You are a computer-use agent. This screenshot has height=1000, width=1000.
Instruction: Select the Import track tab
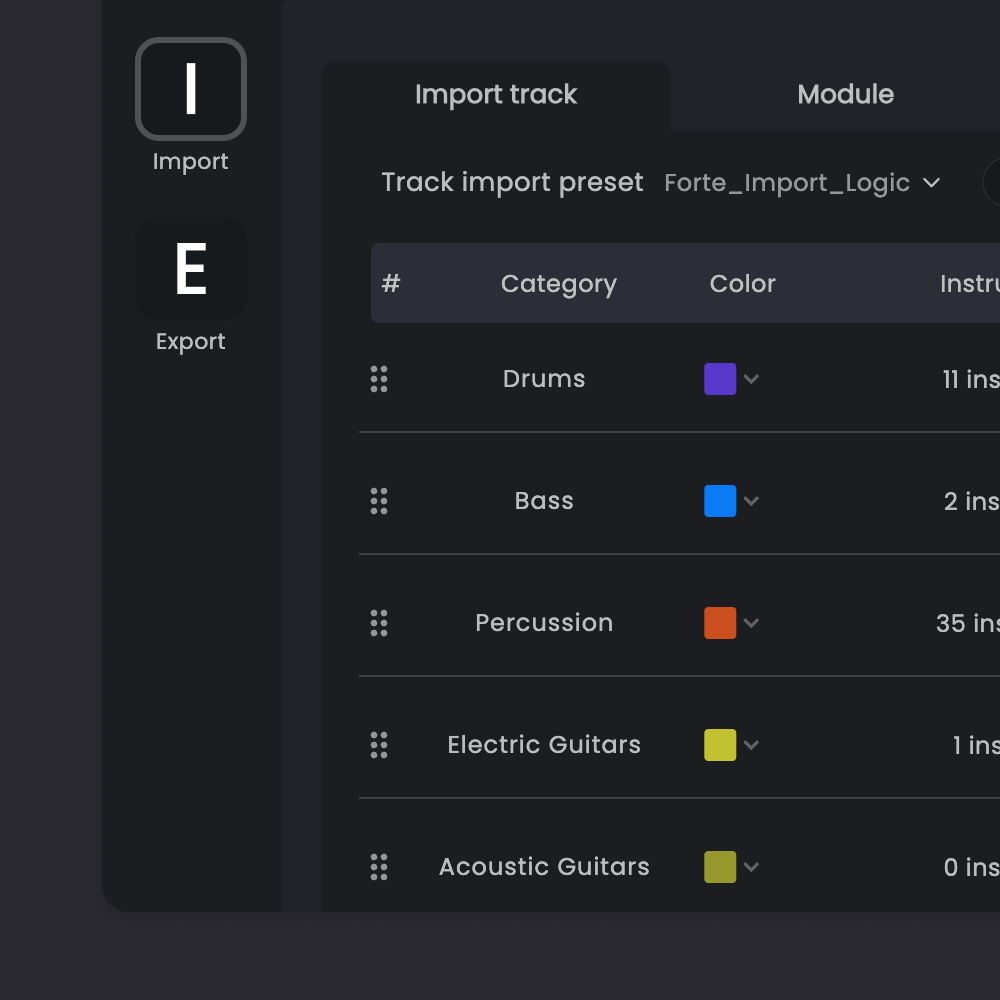coord(496,94)
